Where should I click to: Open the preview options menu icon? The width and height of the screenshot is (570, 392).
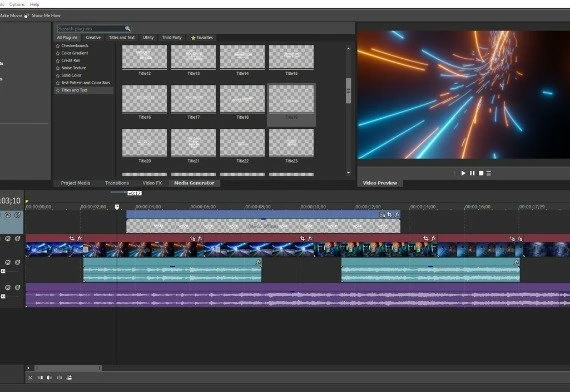tap(489, 173)
